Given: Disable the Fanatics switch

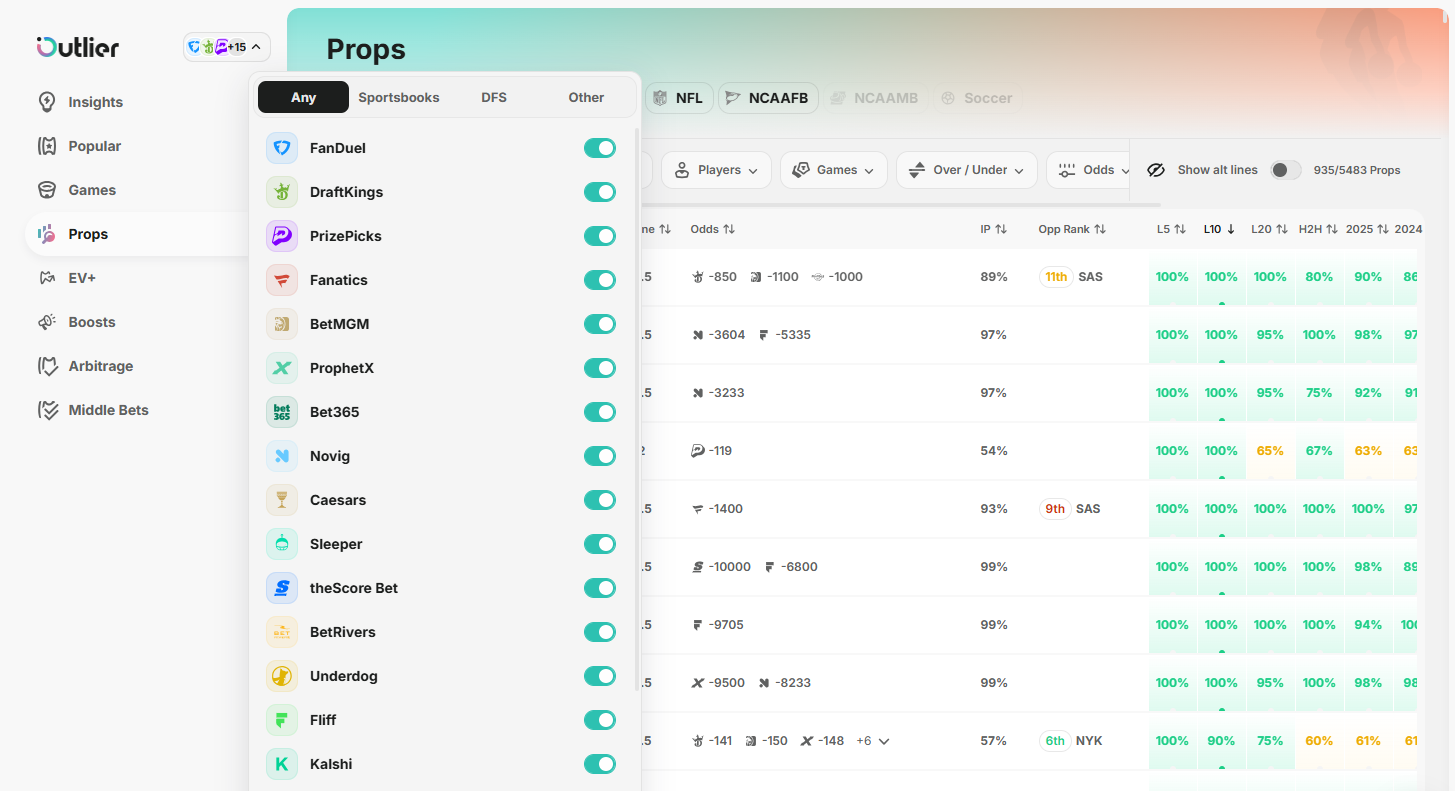Looking at the screenshot, I should [600, 280].
